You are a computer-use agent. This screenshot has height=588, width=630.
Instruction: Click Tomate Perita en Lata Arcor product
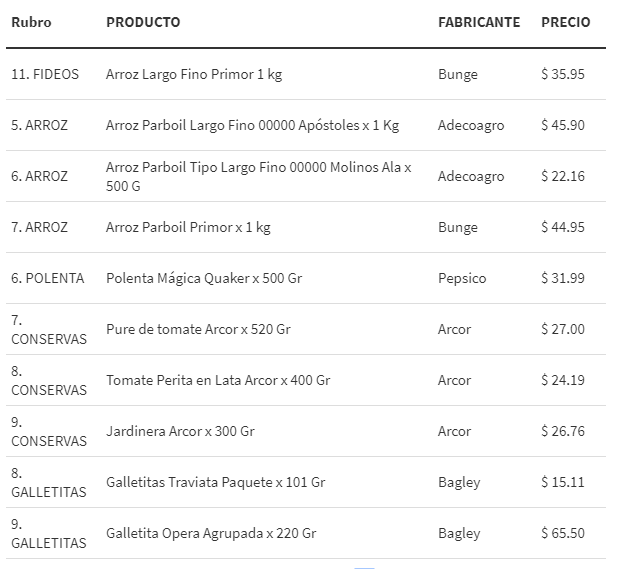click(218, 380)
